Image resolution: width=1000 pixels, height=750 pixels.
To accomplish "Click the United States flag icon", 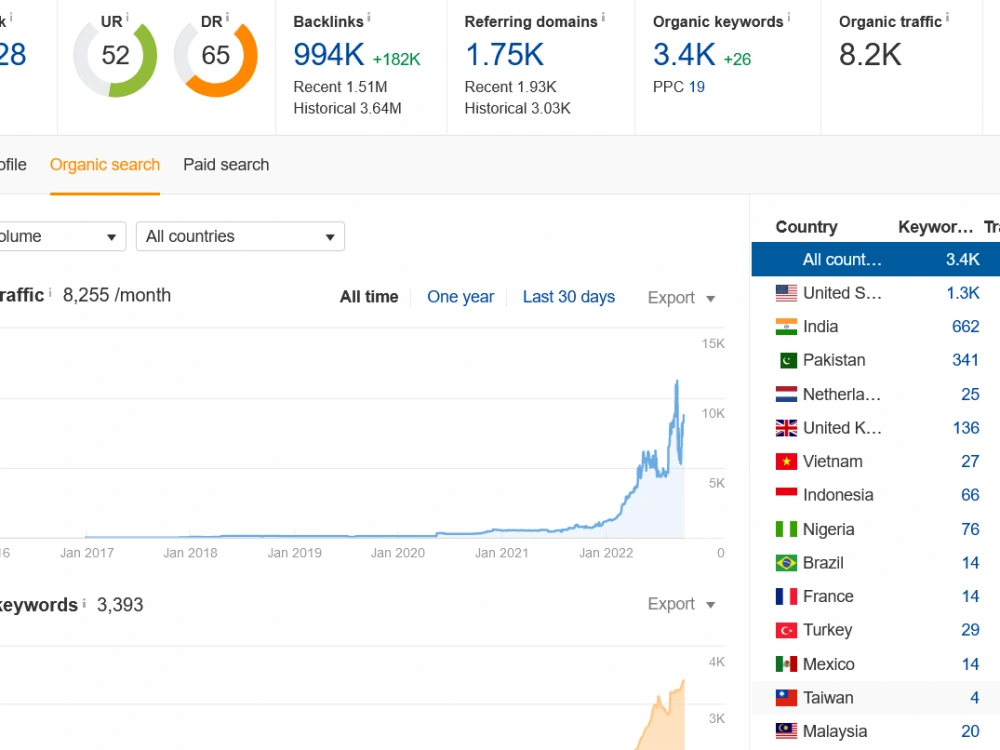I will 786,293.
